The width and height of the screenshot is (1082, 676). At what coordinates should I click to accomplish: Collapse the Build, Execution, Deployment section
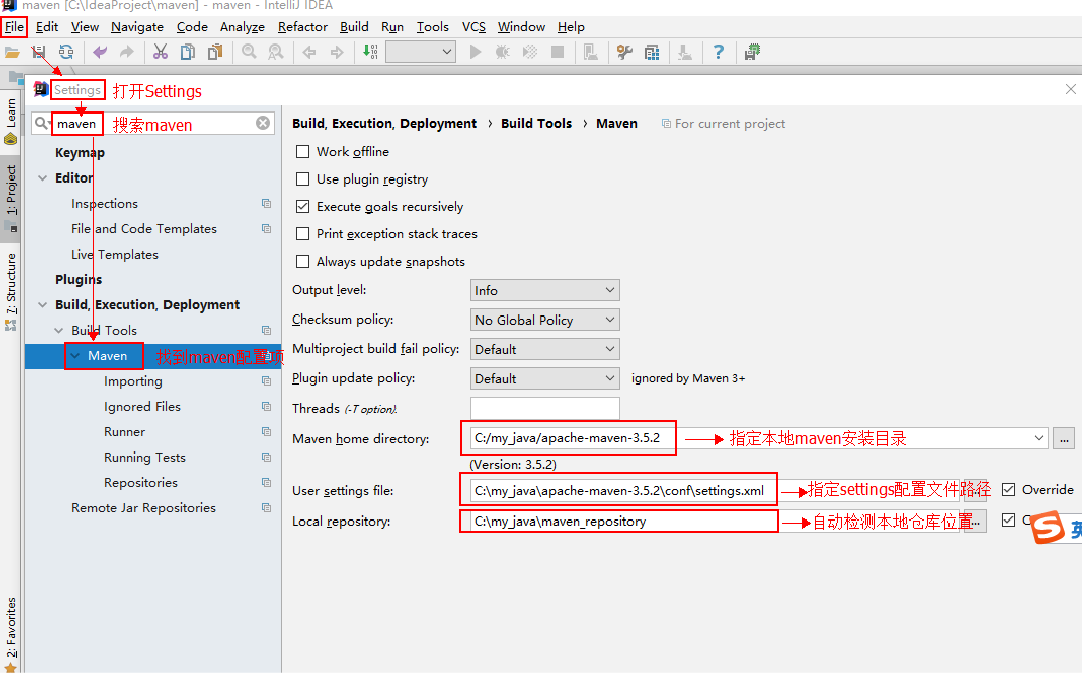click(43, 305)
